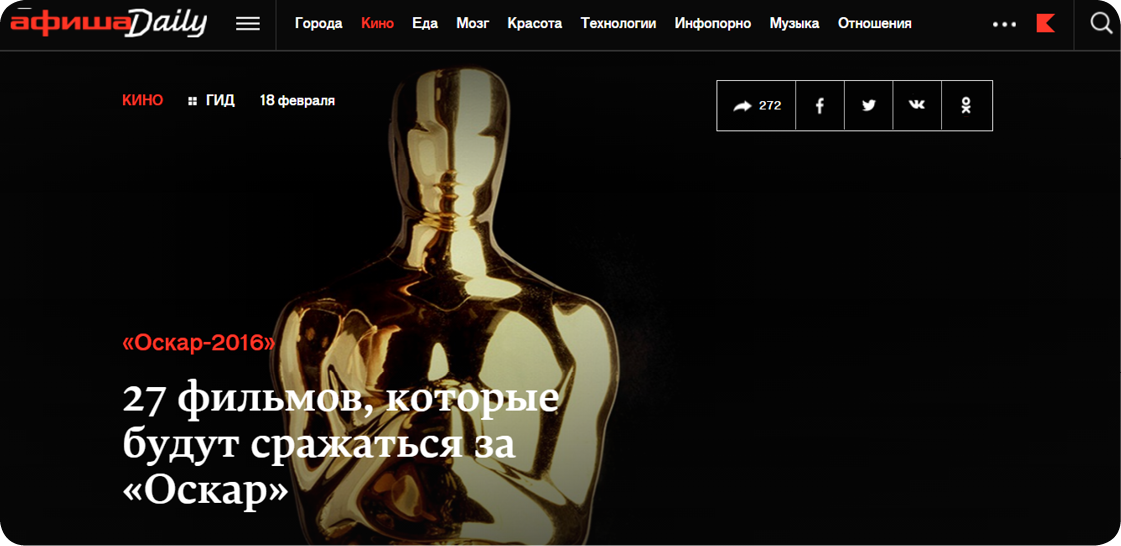
Task: Open the hamburger menu icon
Action: 248,24
